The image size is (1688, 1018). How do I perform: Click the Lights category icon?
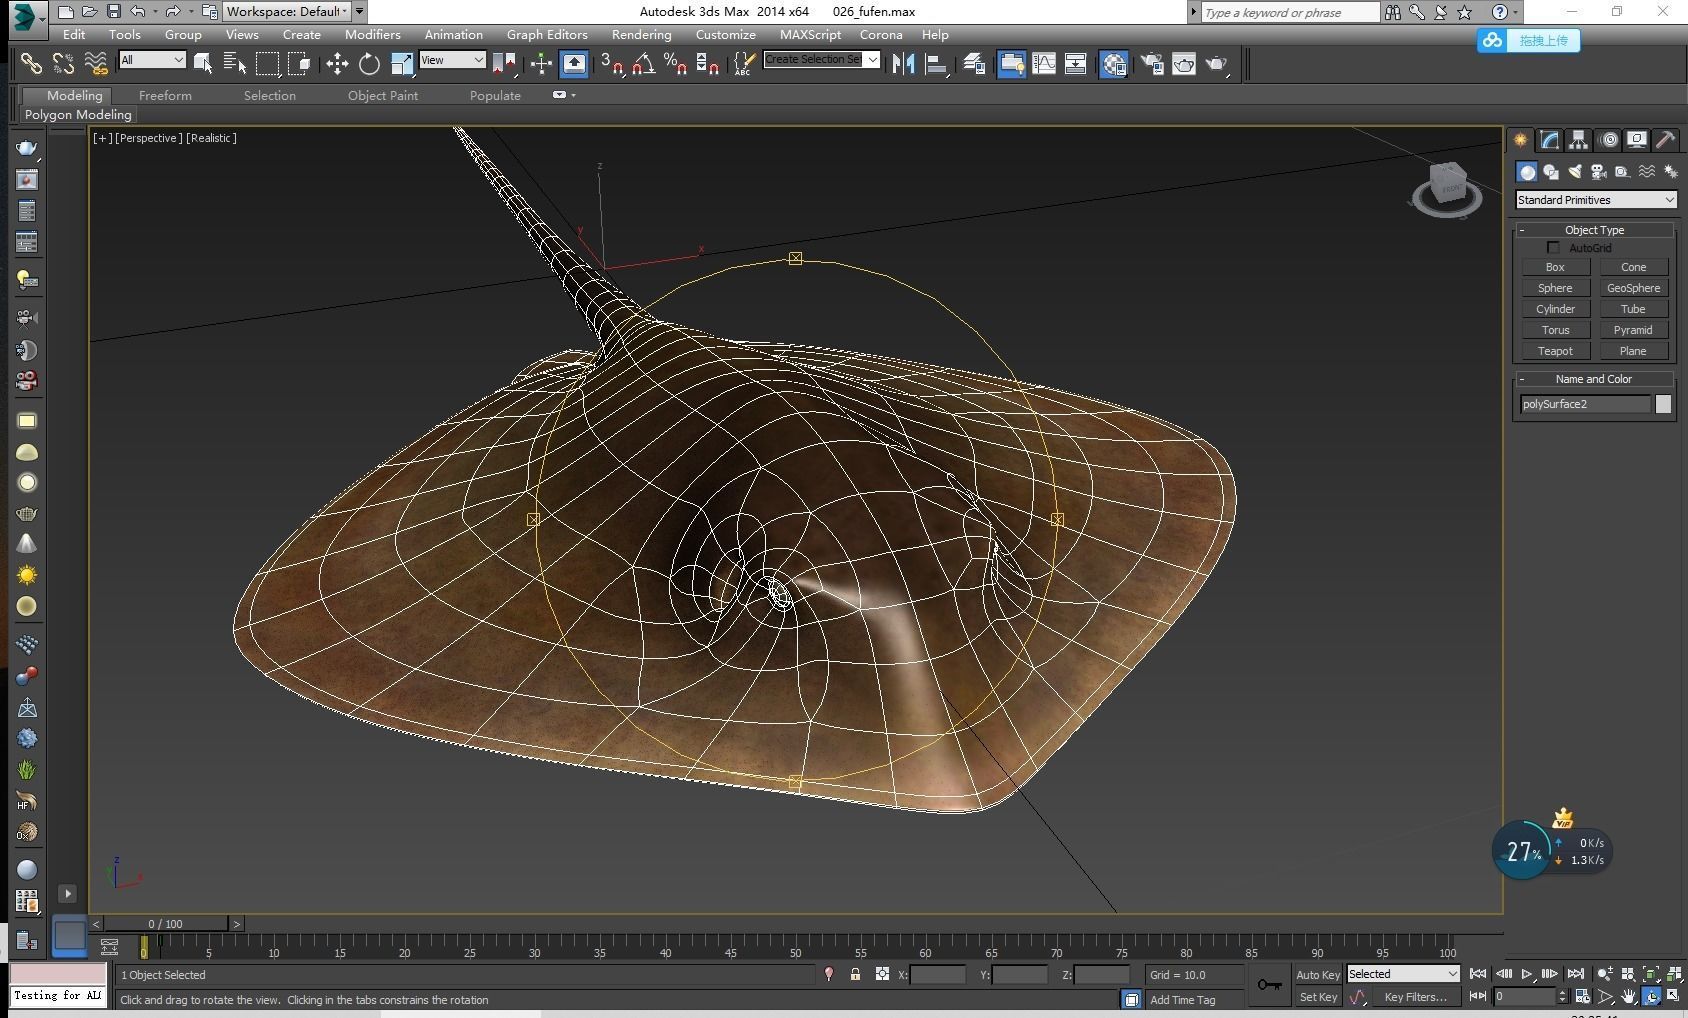click(1575, 172)
